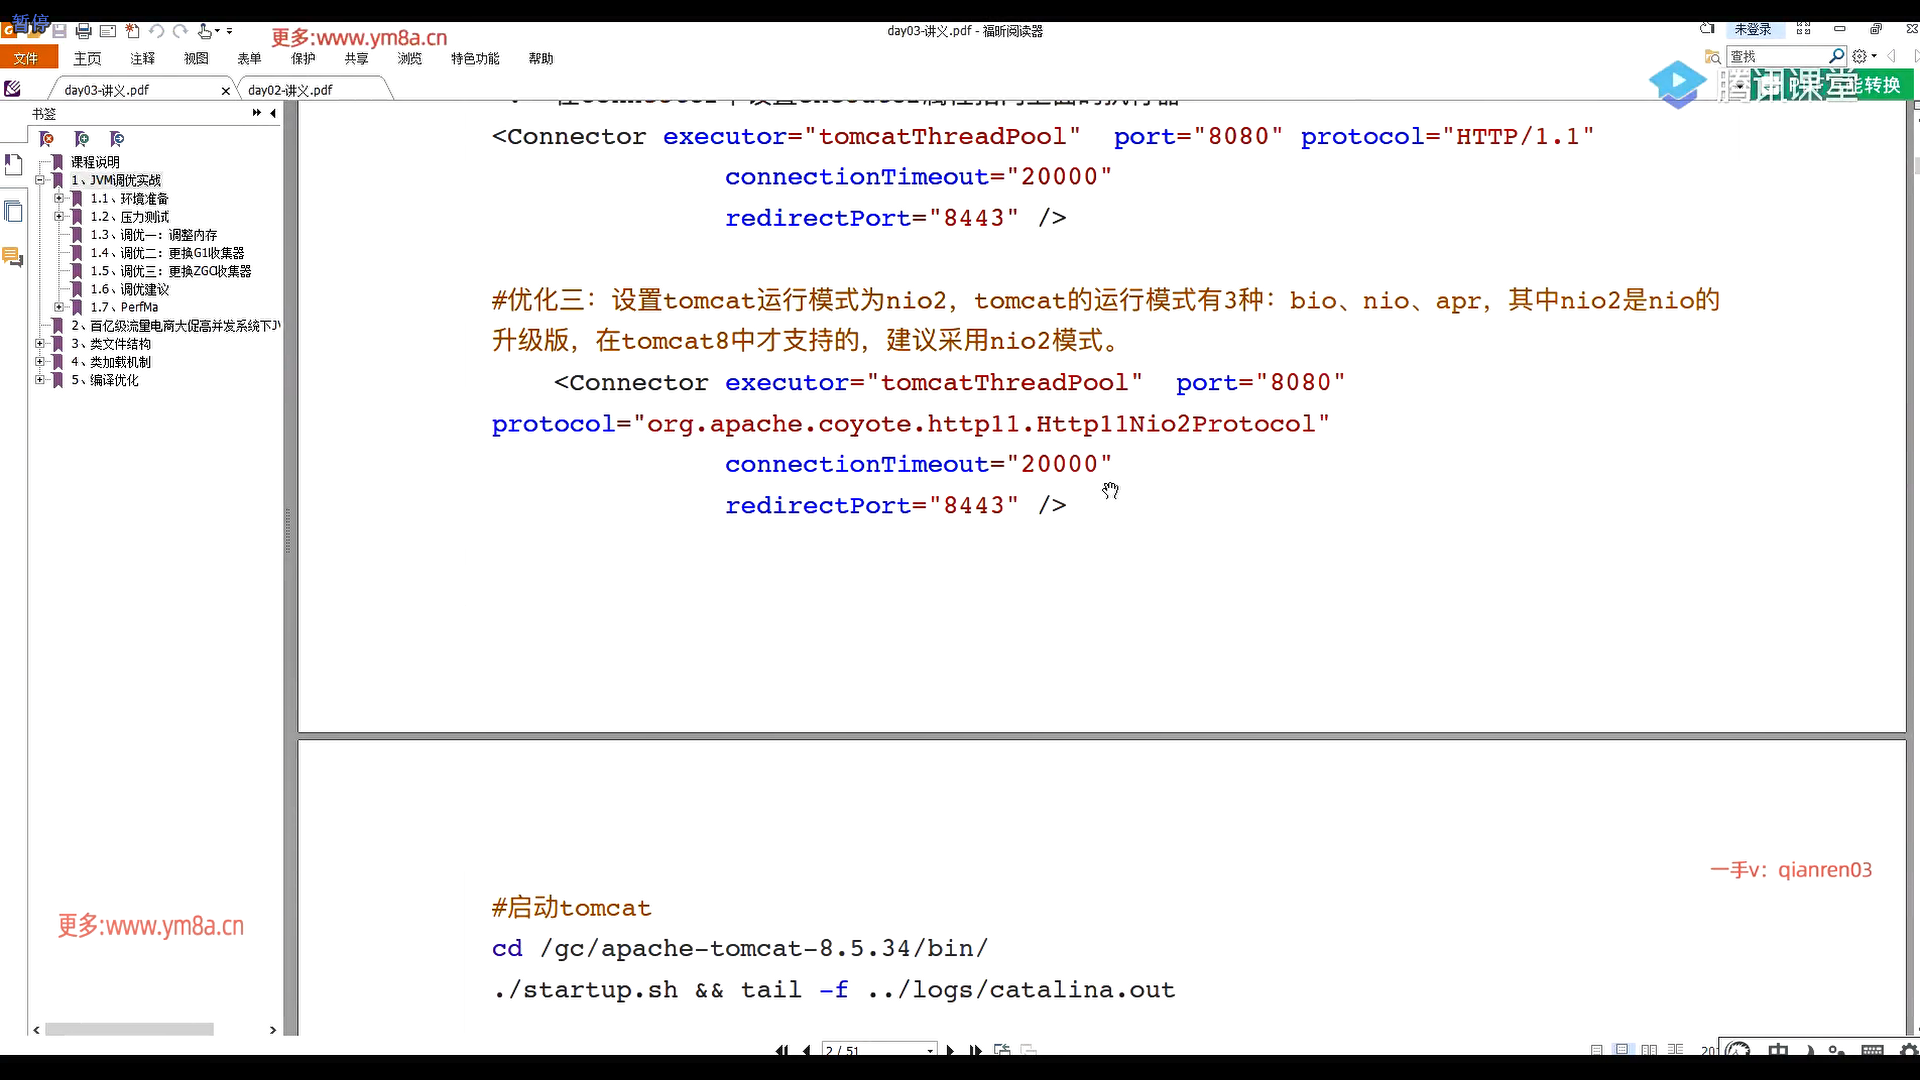Click the Undo arrow icon

(x=156, y=32)
